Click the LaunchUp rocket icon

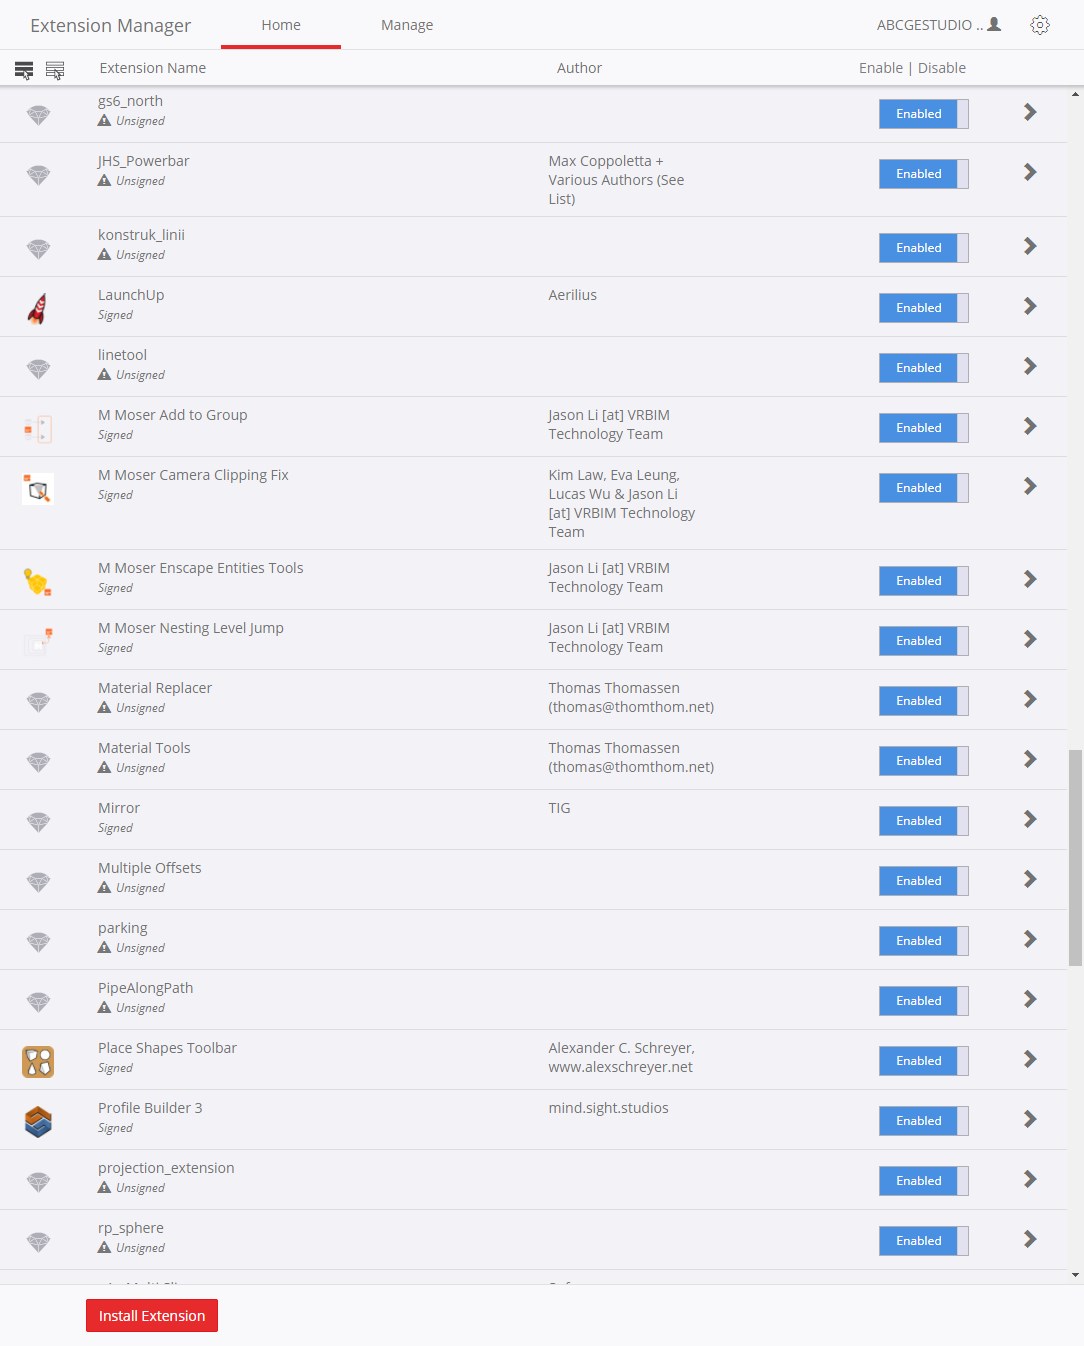tap(38, 308)
